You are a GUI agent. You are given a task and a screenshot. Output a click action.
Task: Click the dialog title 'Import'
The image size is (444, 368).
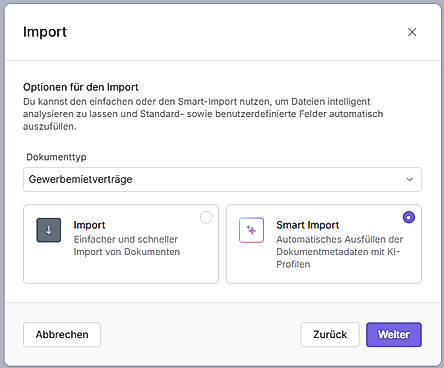[x=45, y=32]
